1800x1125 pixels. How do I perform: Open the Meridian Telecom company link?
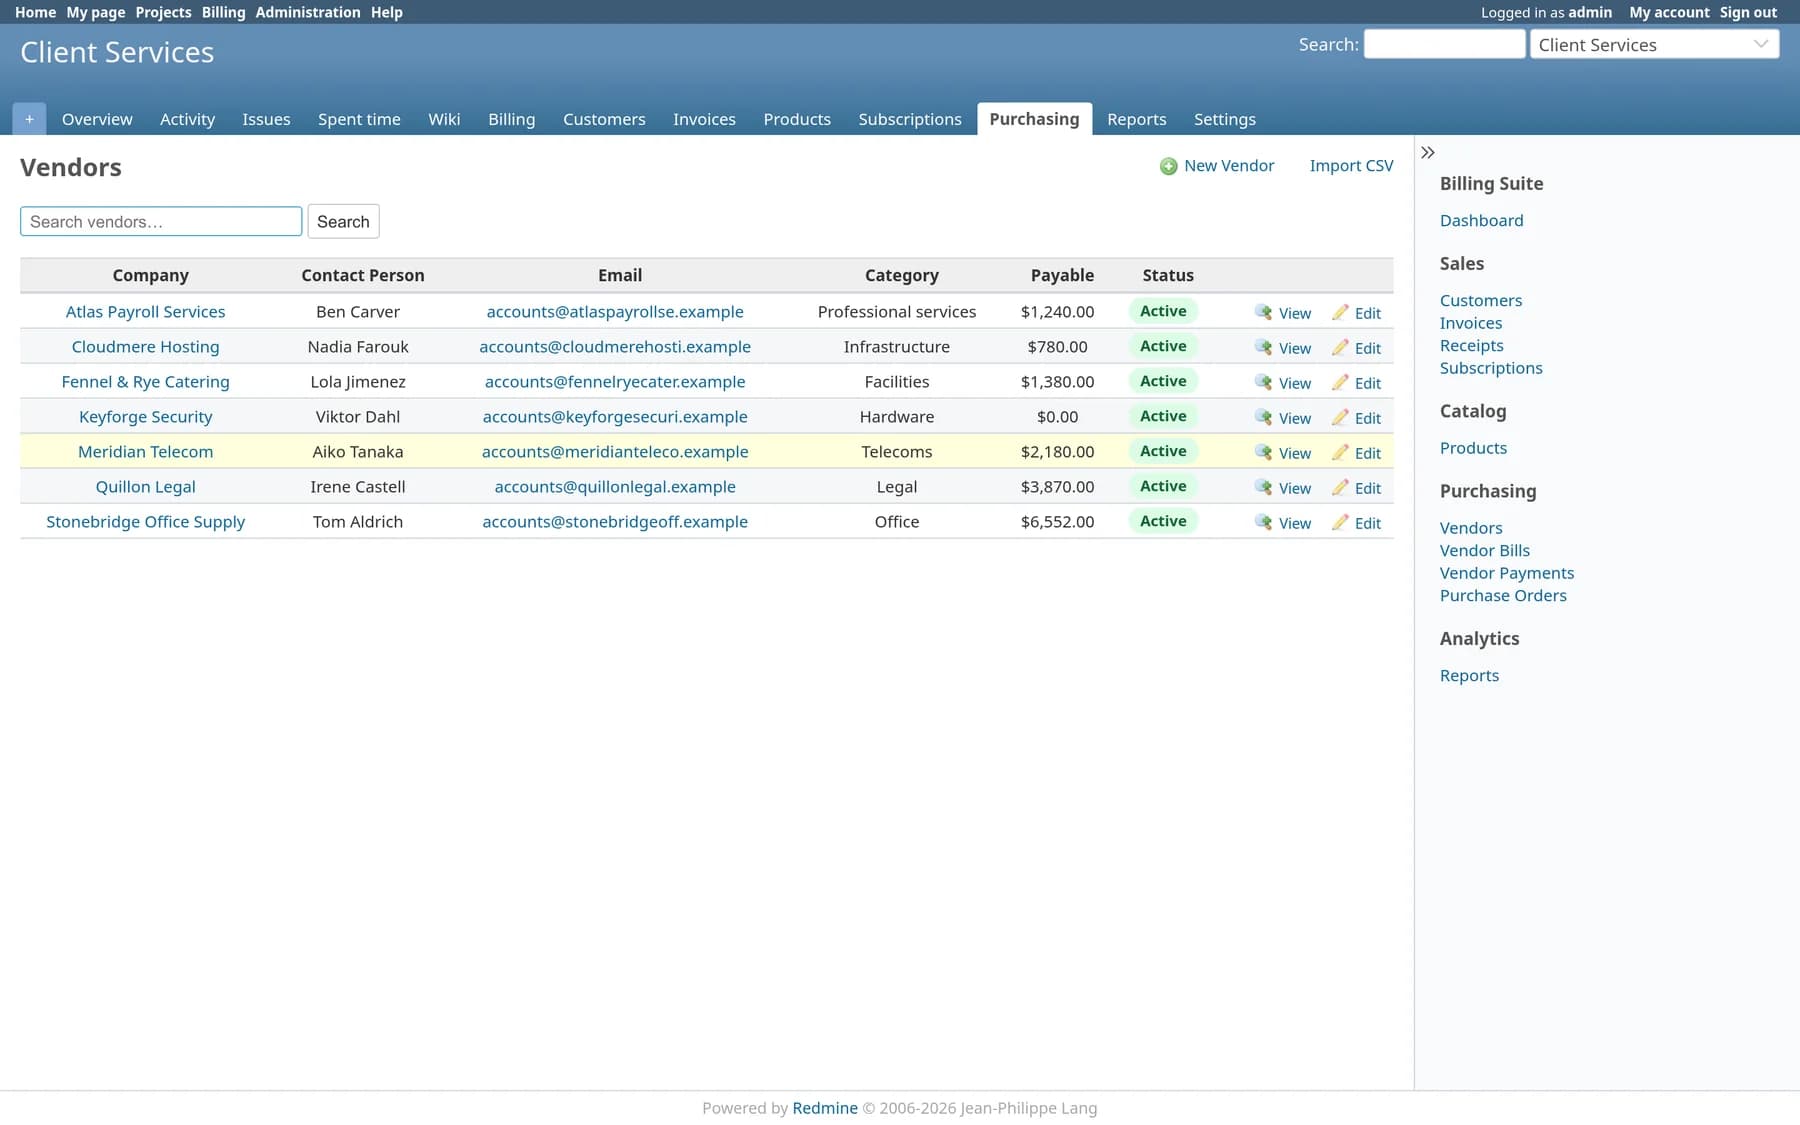click(146, 451)
